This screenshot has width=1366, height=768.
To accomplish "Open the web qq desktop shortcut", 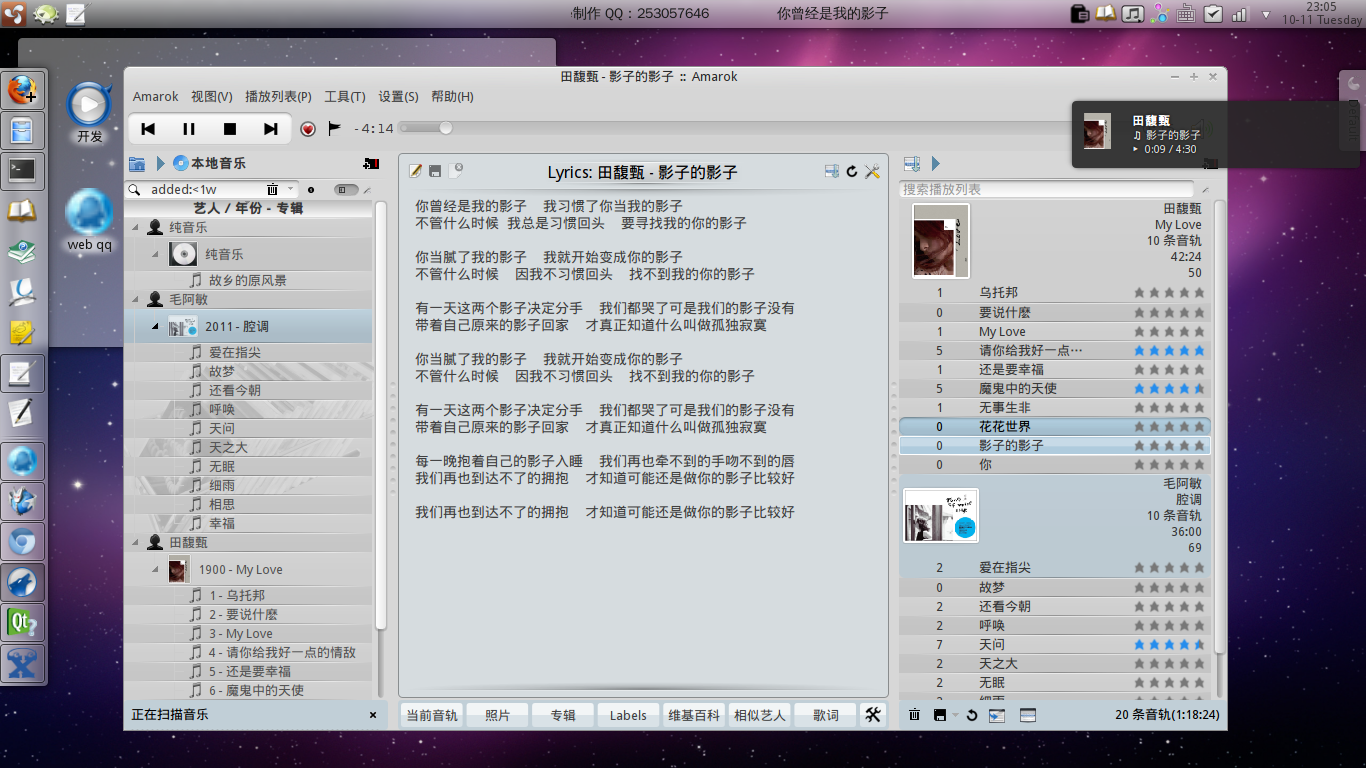I will [x=90, y=220].
